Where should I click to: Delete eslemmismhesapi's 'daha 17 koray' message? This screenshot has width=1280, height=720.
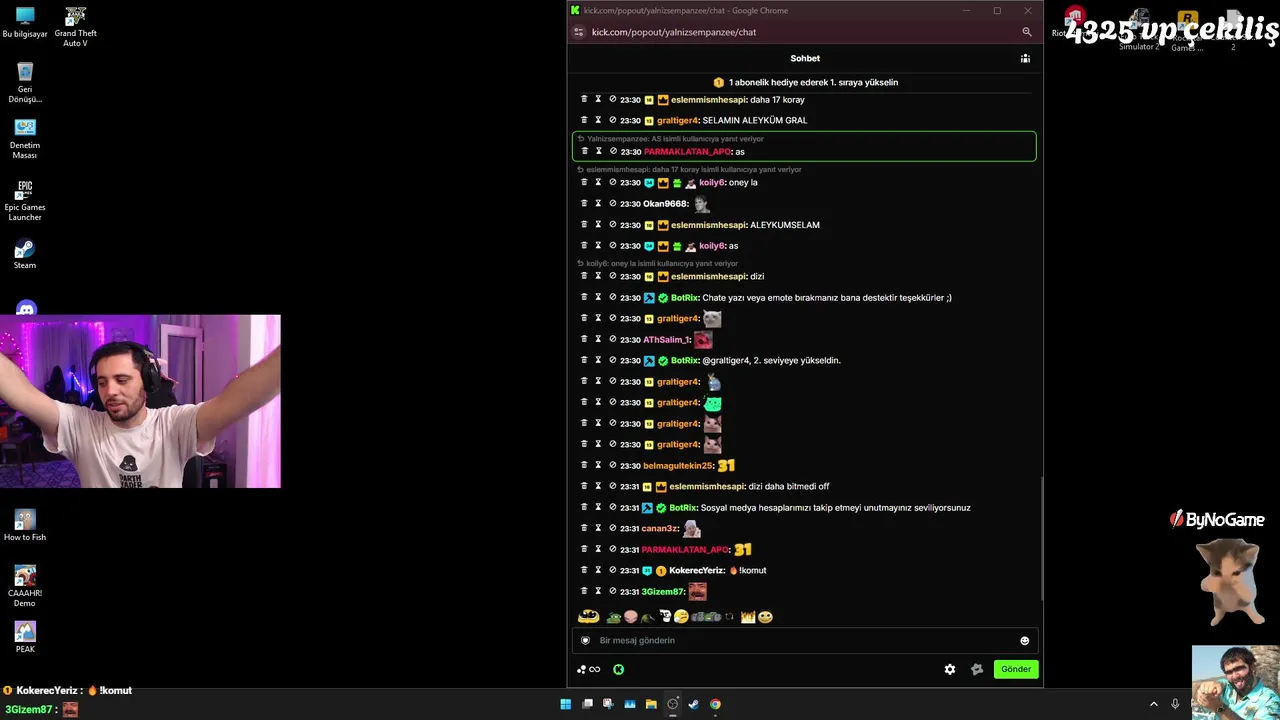coord(585,99)
